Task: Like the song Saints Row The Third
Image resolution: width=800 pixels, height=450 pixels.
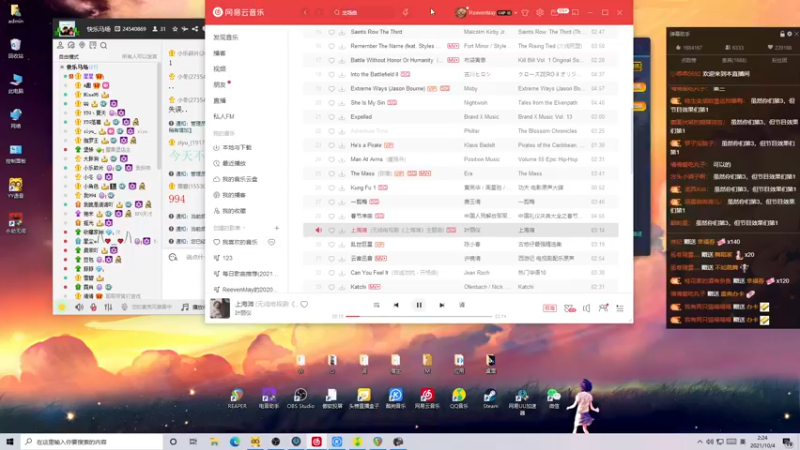Action: coord(331,32)
